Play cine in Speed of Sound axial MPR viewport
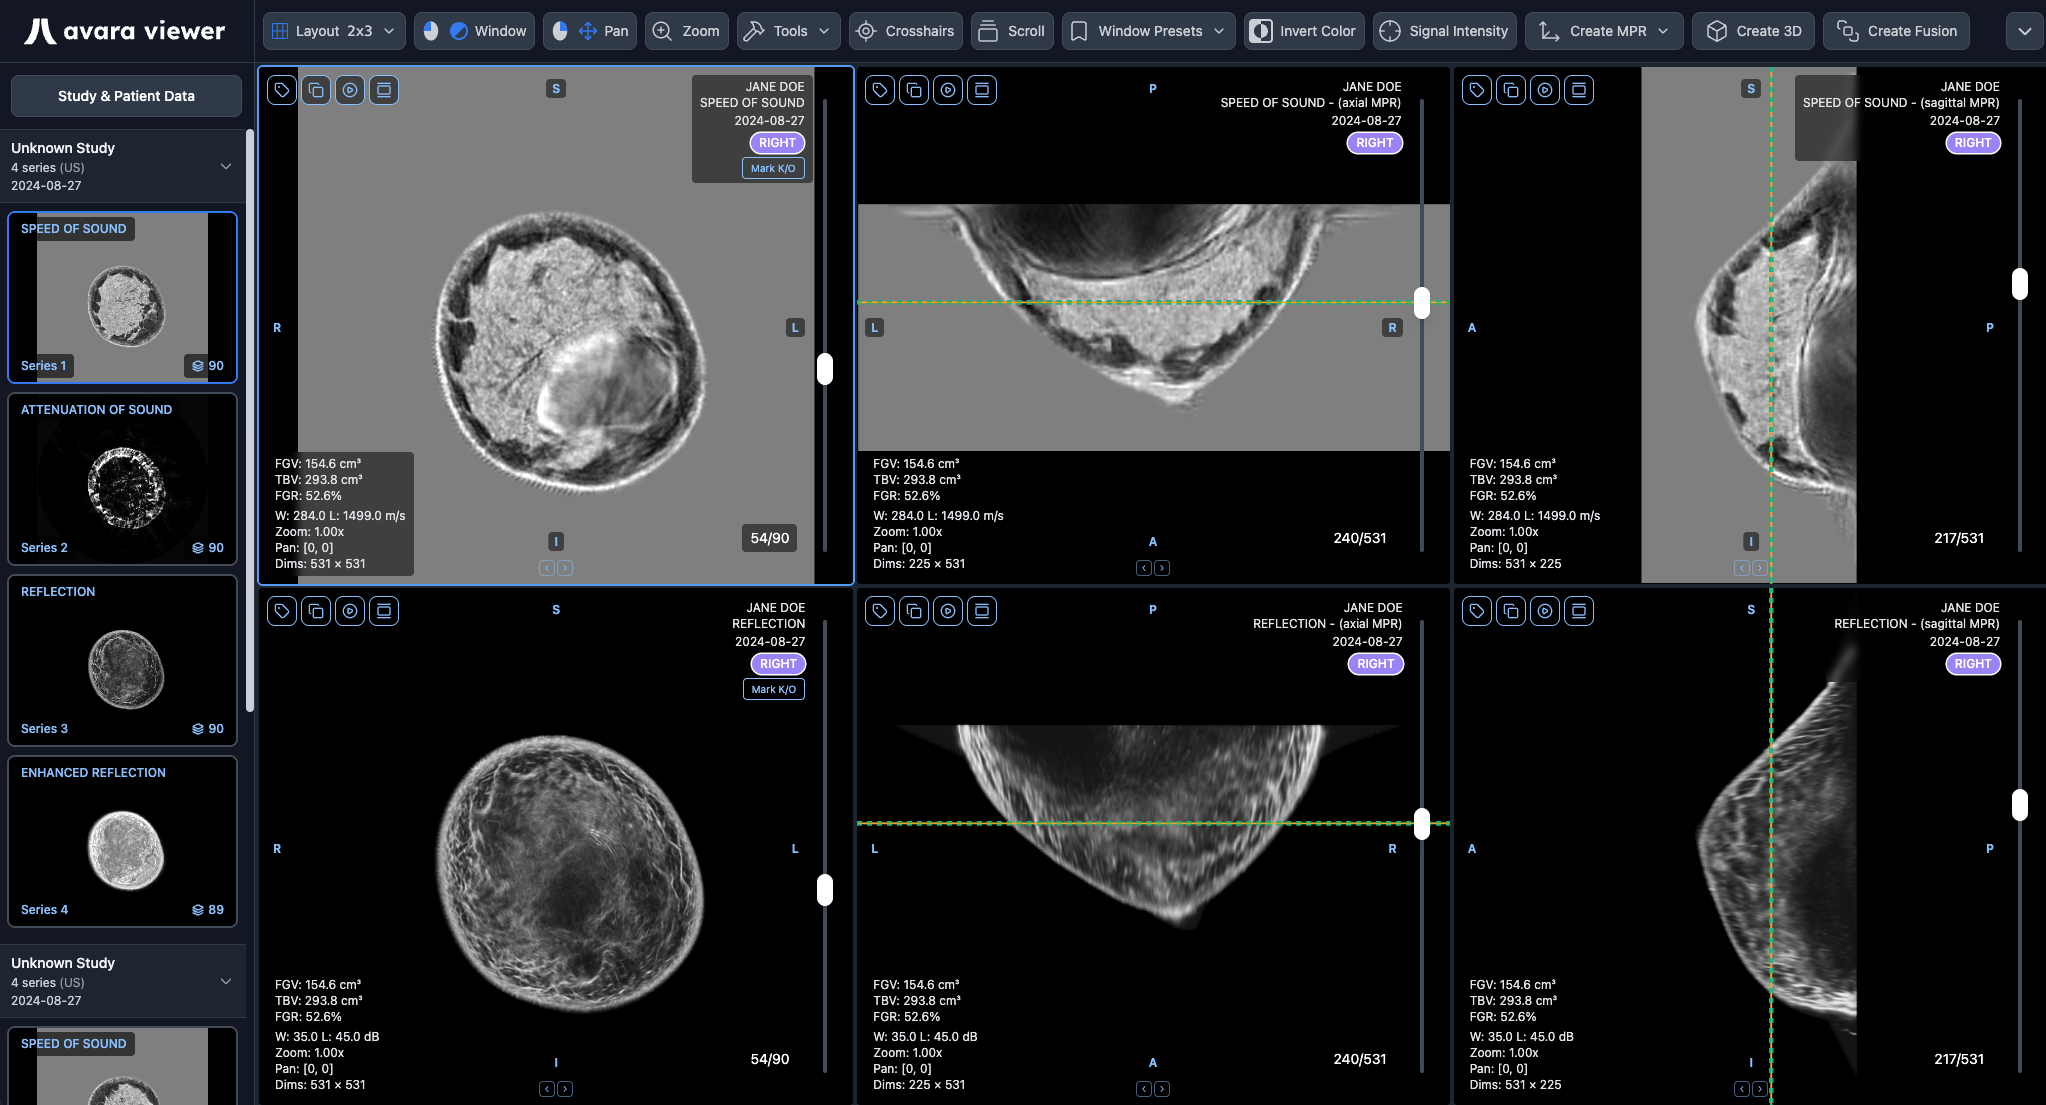The width and height of the screenshot is (2046, 1105). point(948,90)
